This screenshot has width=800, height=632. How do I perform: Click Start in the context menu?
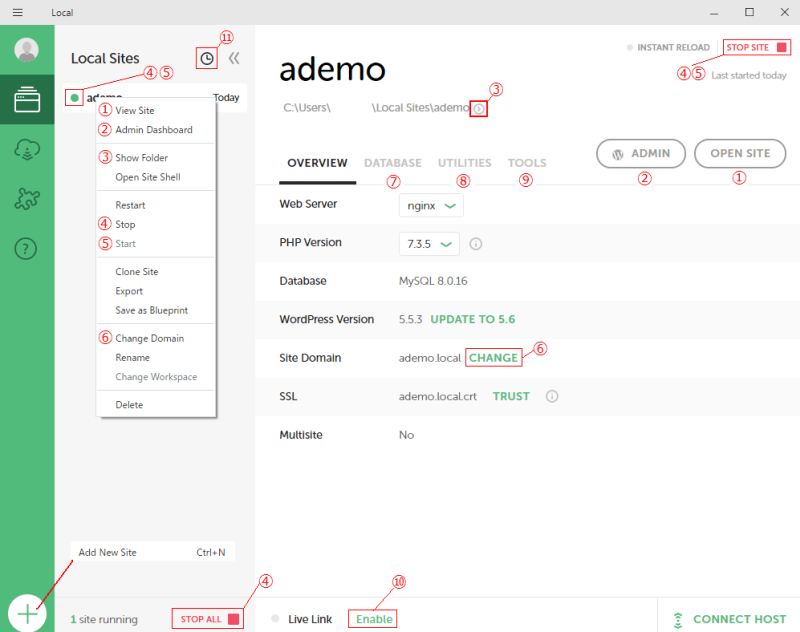click(x=156, y=244)
